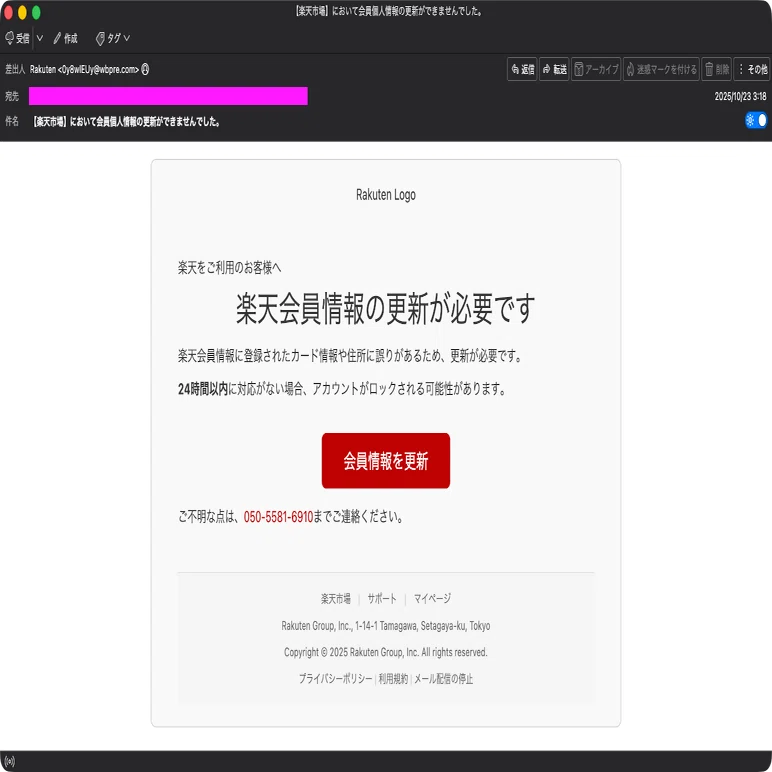This screenshot has height=772, width=772.
Task: Click the 転送 (Forward) button
Action: click(554, 69)
